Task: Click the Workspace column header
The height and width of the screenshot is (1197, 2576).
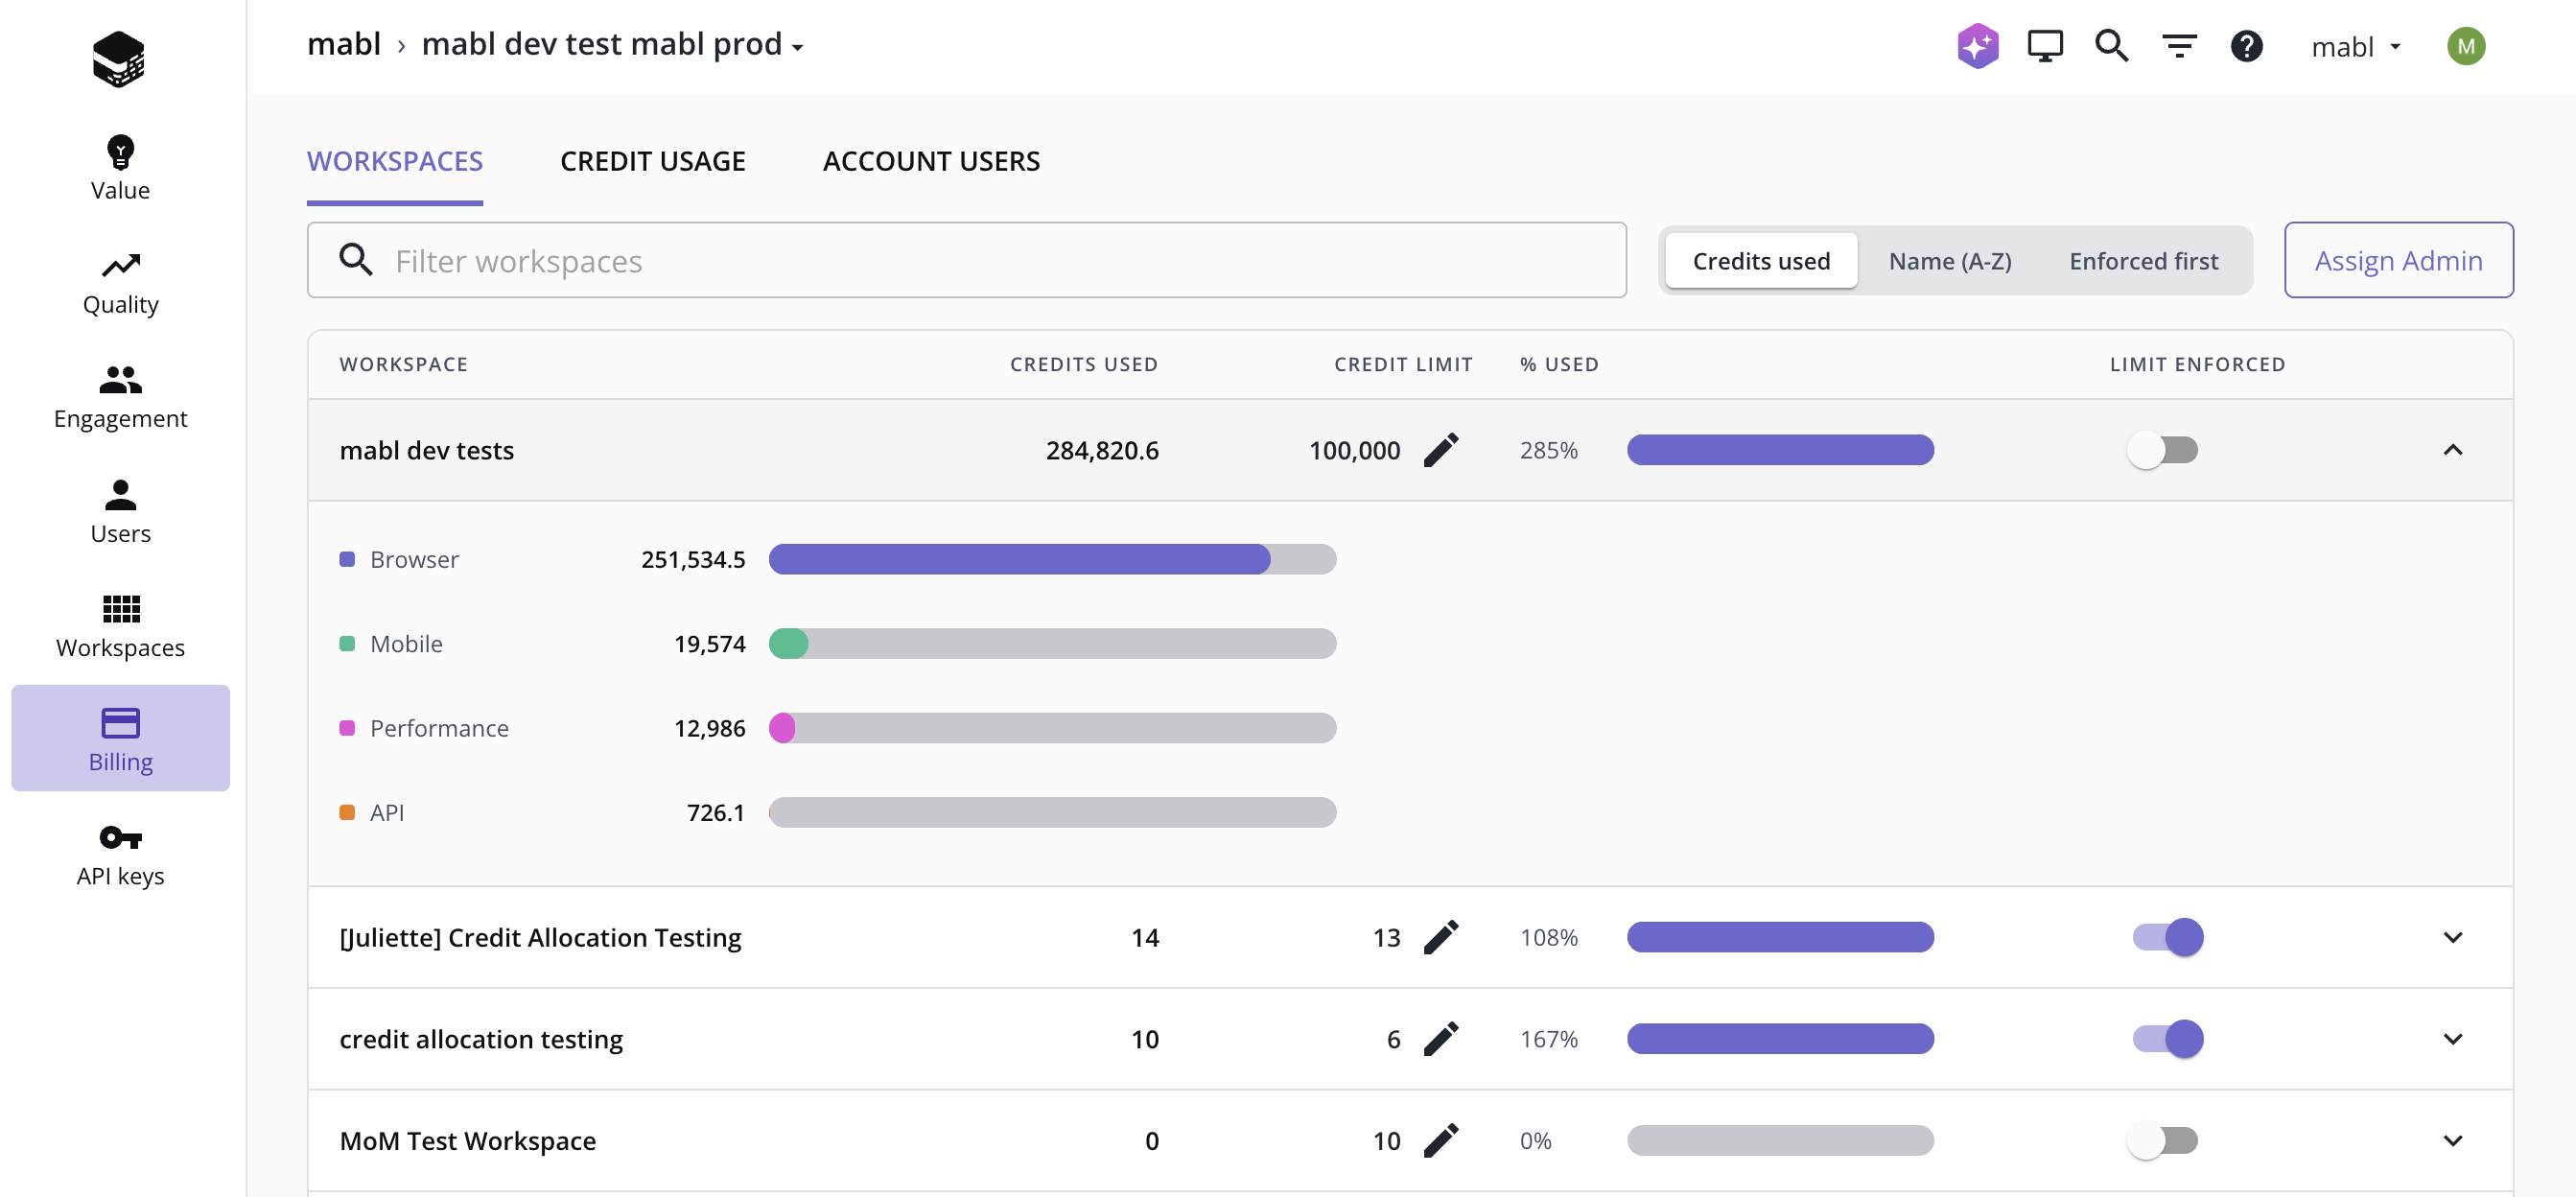Action: (404, 365)
